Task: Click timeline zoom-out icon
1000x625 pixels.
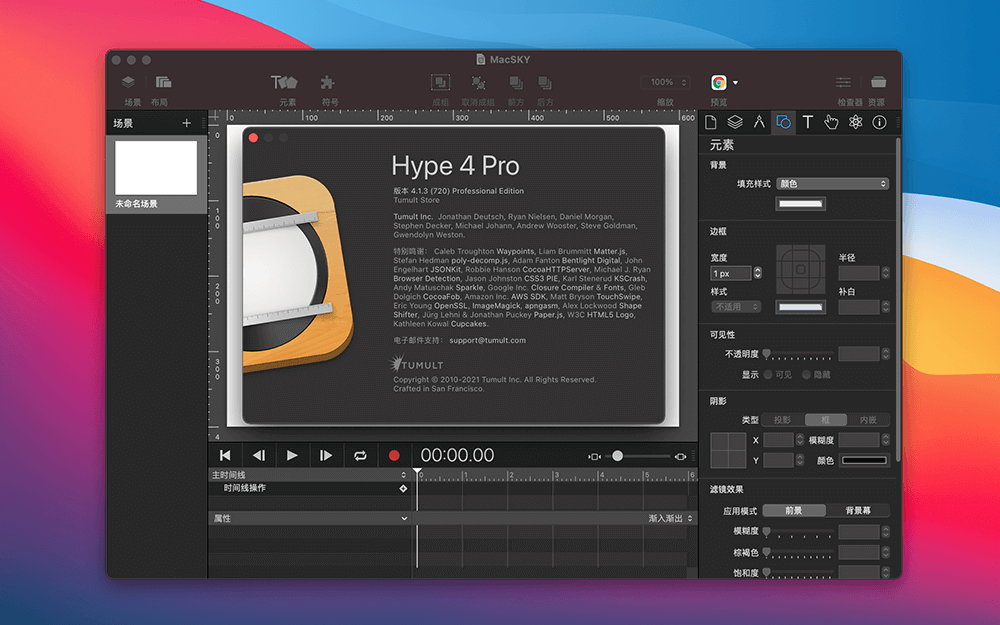Action: (x=594, y=456)
